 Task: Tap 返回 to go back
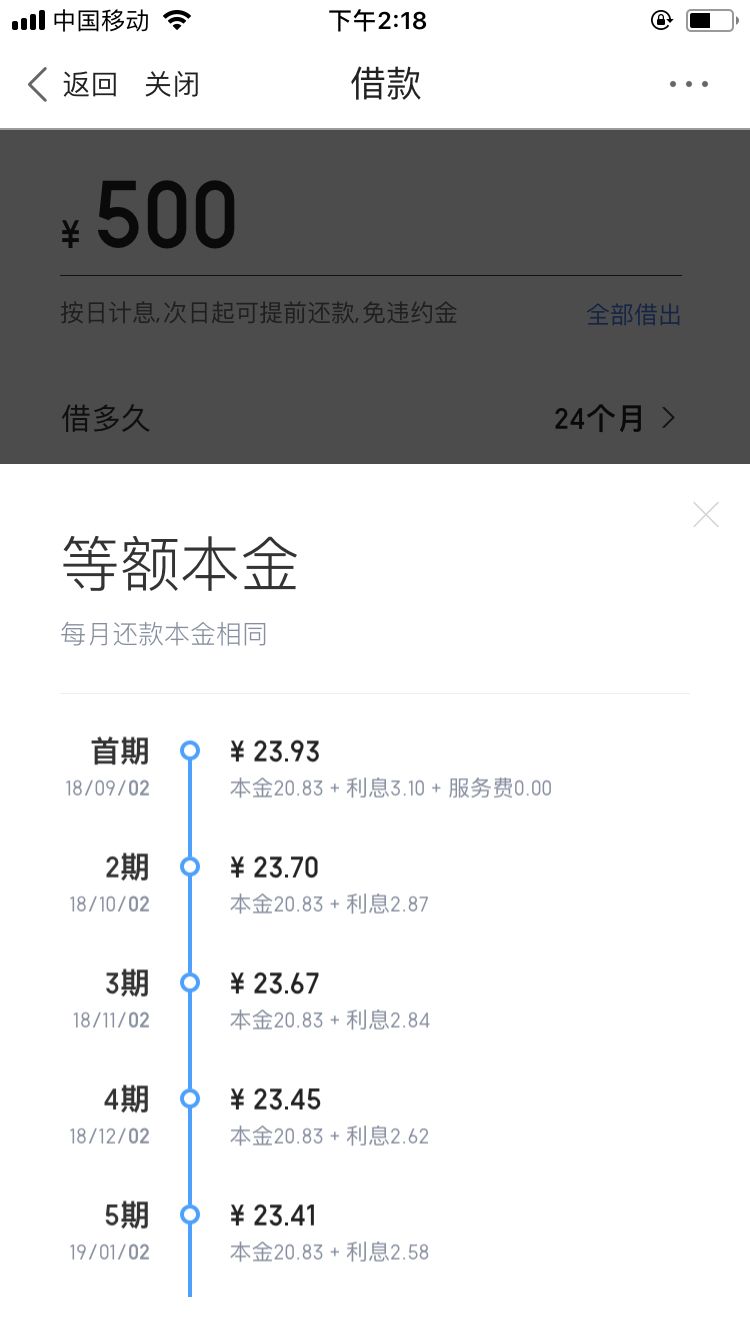coord(90,85)
